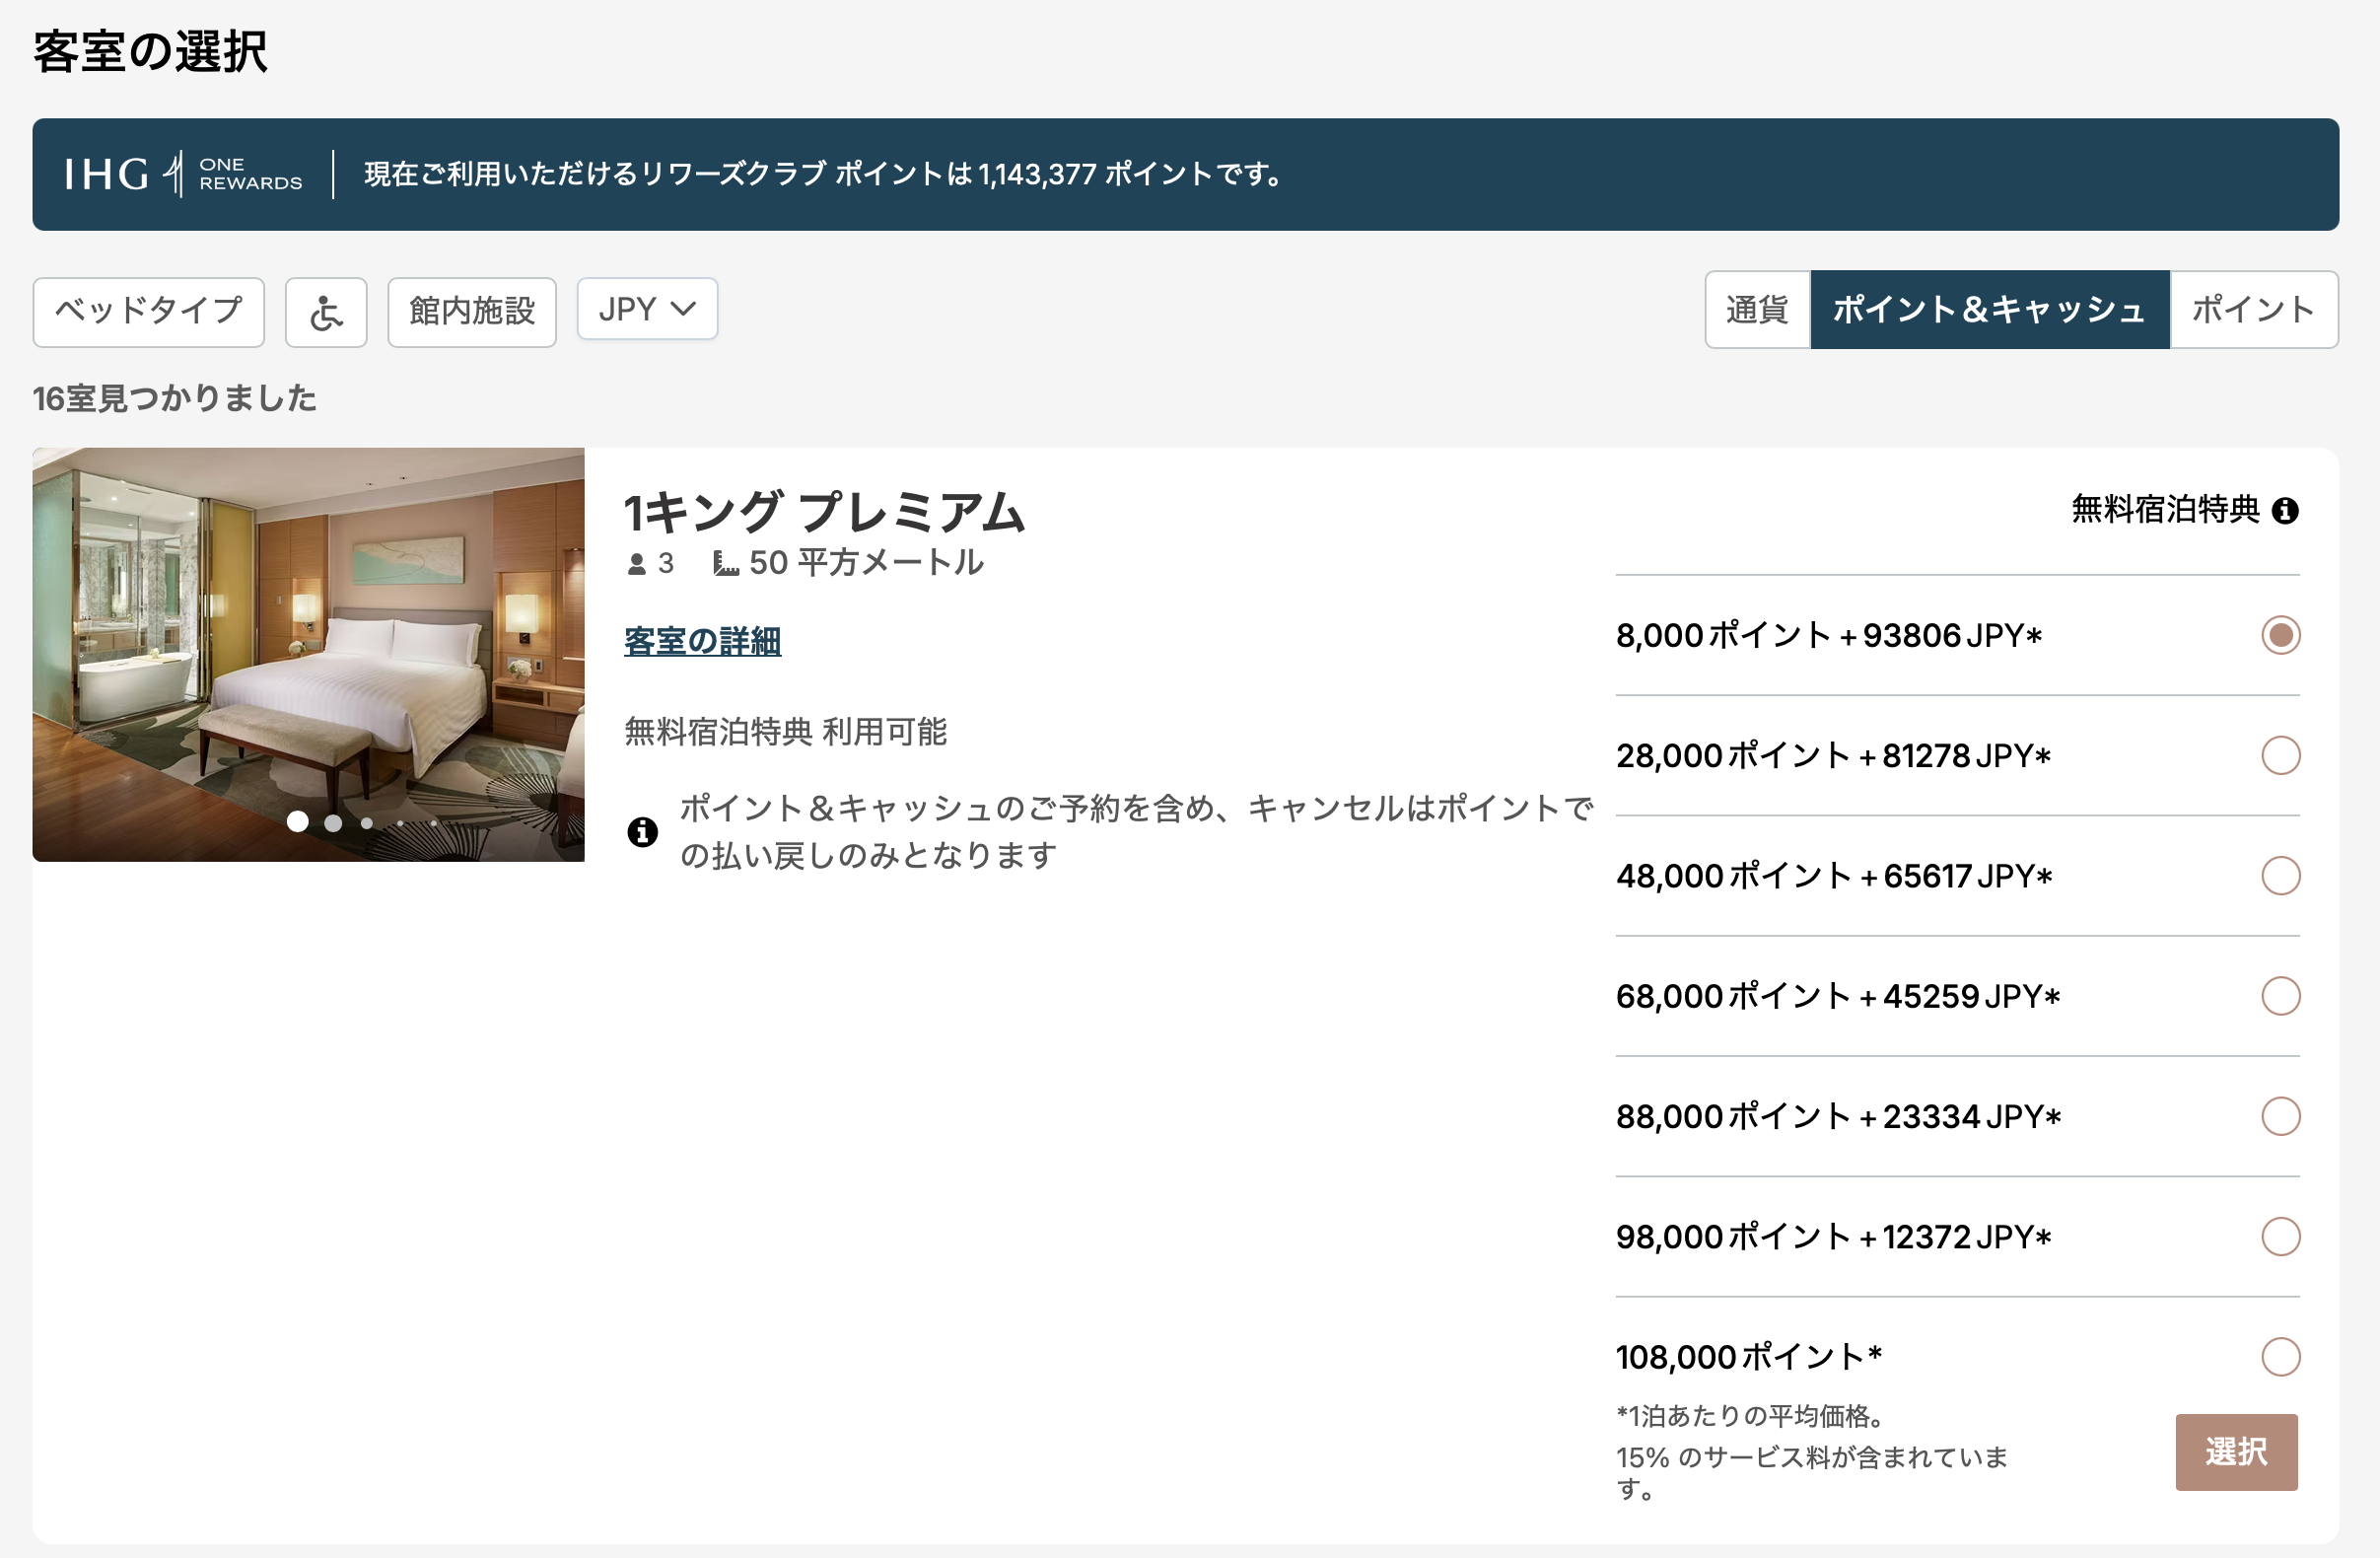Screen dimensions: 2380x1558
Task: Open the 館内施設 filter
Action: tap(471, 312)
